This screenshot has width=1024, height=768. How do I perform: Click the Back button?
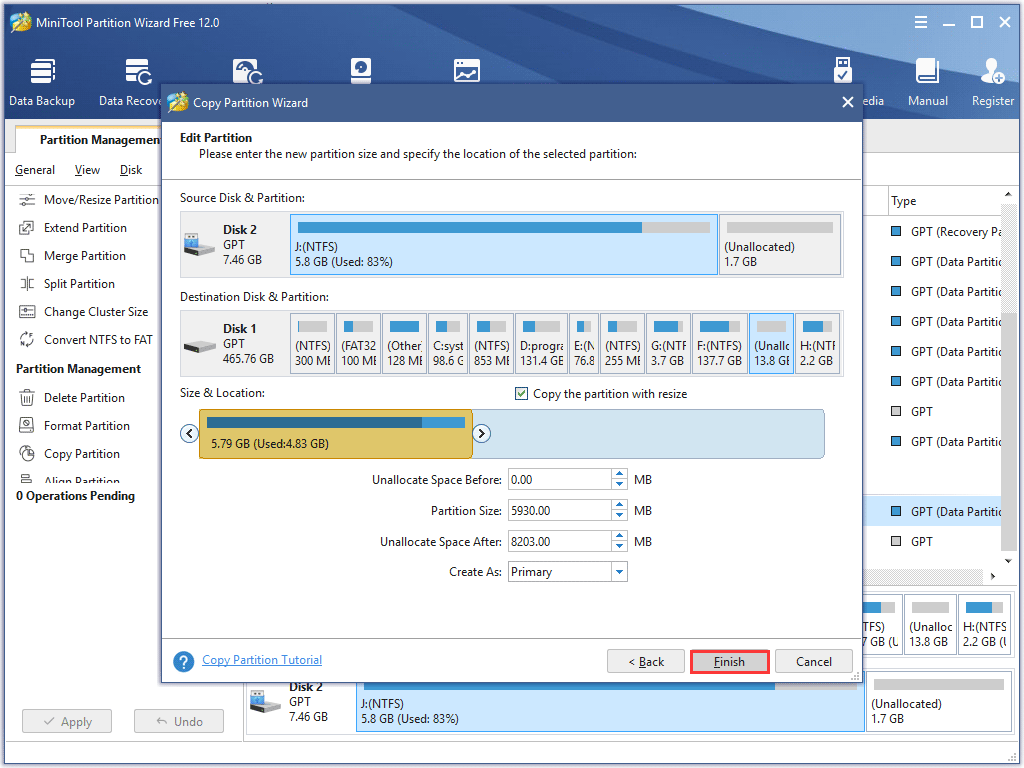click(x=646, y=662)
